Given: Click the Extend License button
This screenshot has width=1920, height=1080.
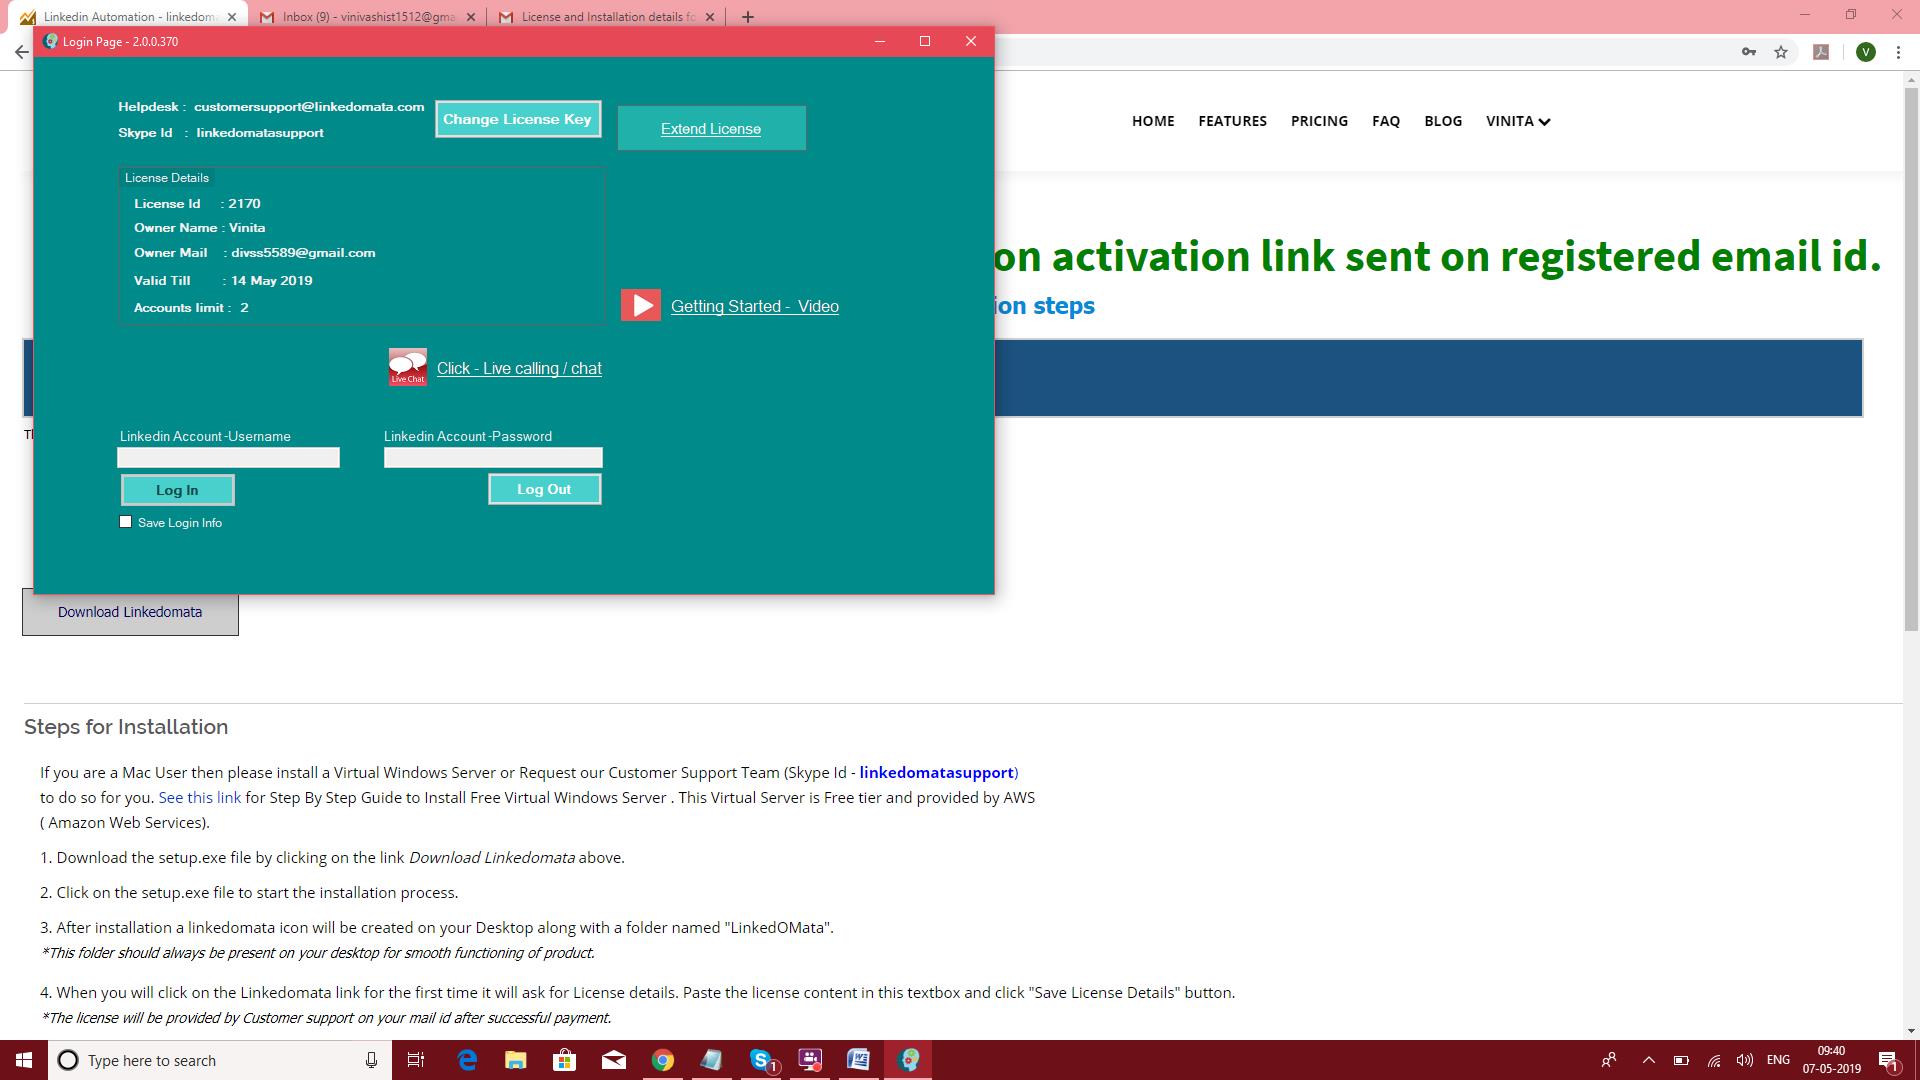Looking at the screenshot, I should [x=711, y=128].
